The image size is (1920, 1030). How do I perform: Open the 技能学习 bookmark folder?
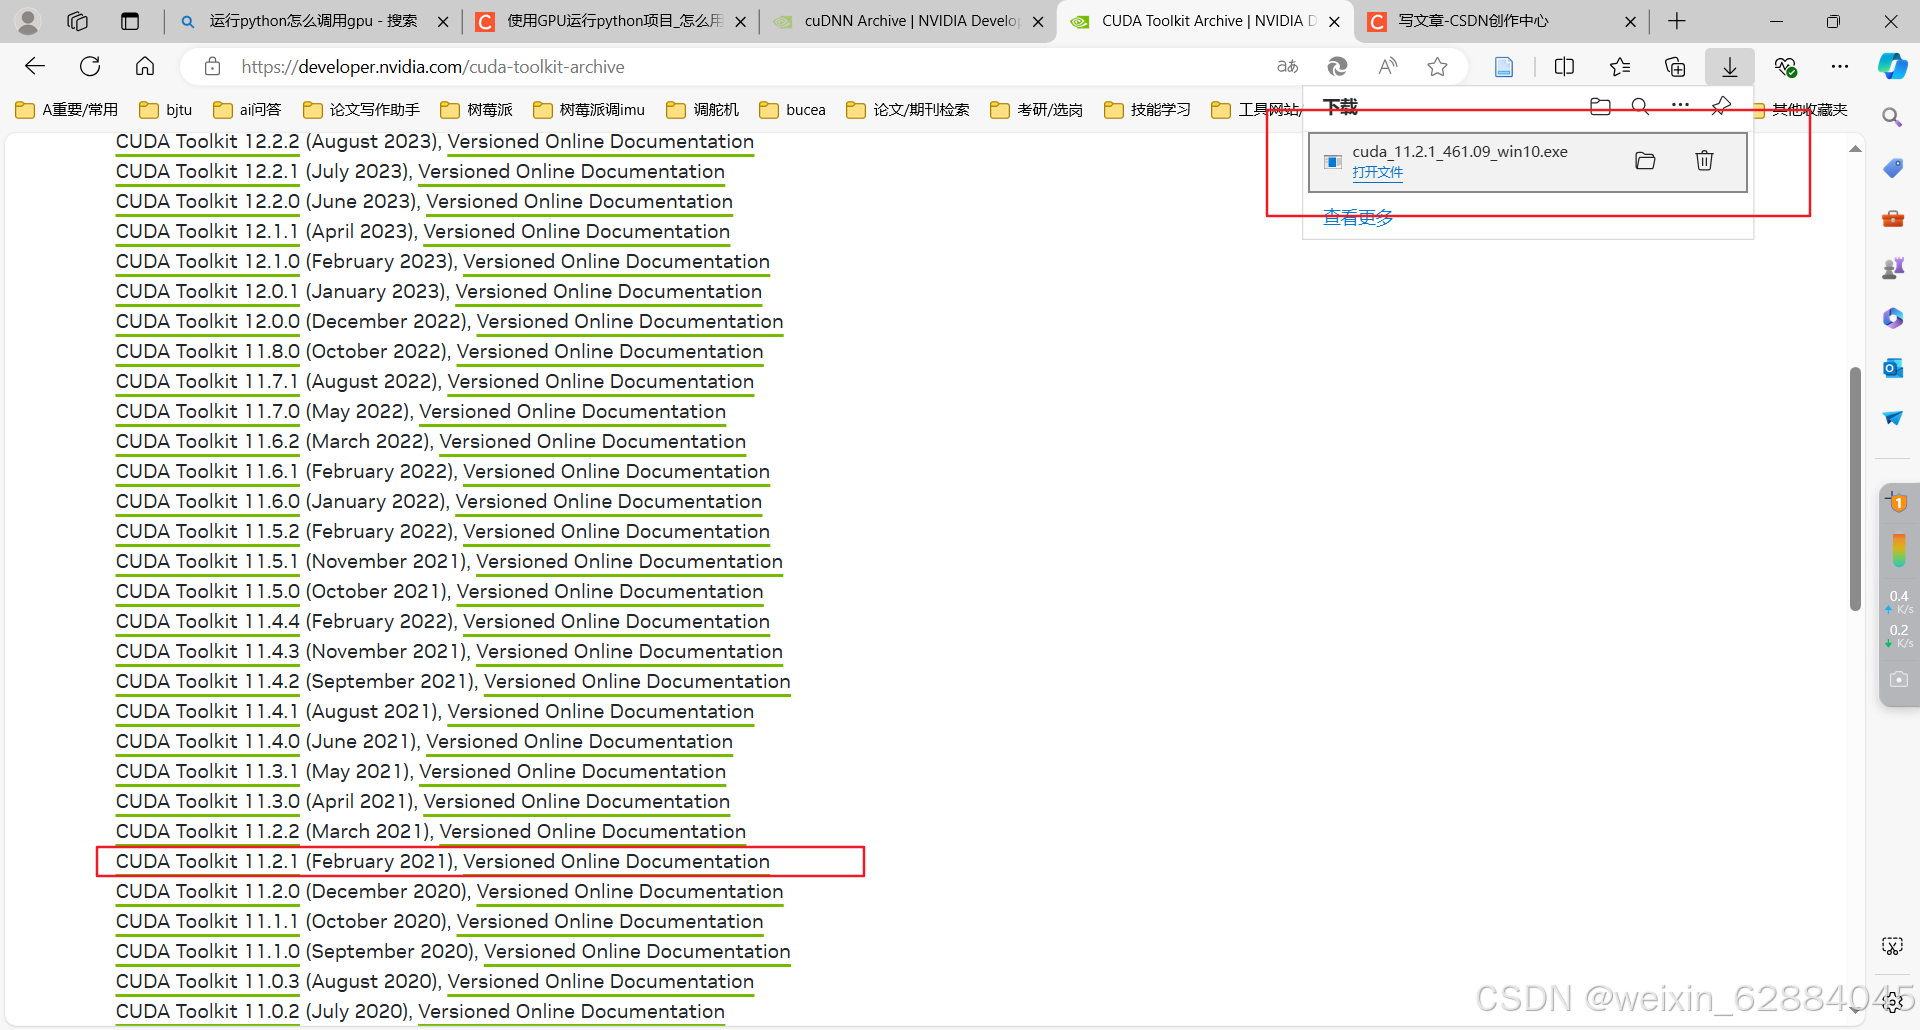click(1148, 109)
